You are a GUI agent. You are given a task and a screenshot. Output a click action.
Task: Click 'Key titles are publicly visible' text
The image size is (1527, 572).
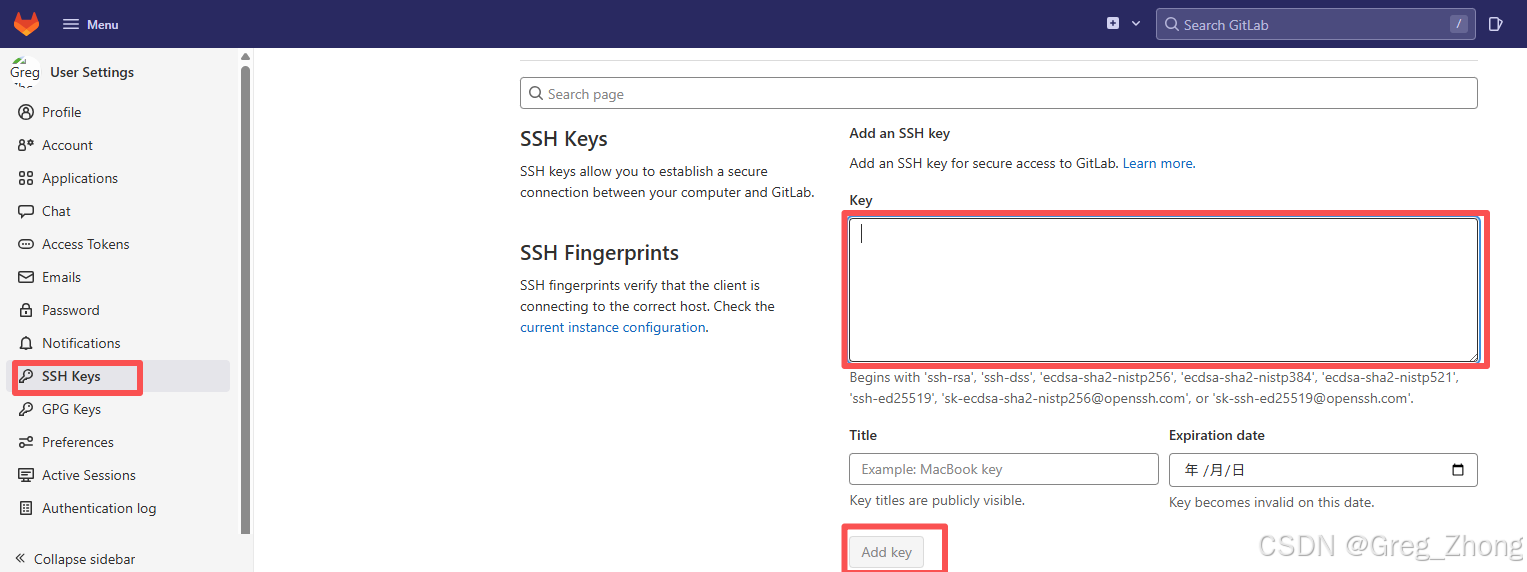(937, 500)
